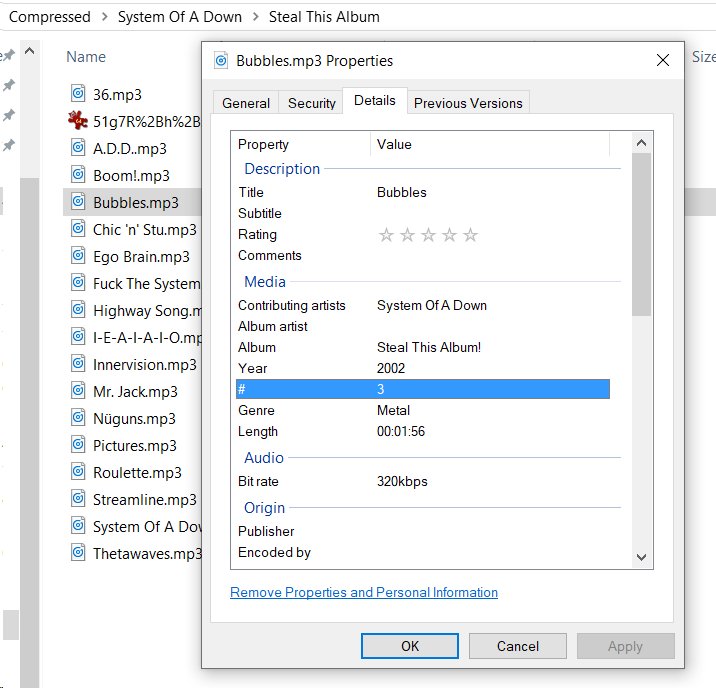Select Ego Brain.mp3 file name in Explorer

(141, 256)
